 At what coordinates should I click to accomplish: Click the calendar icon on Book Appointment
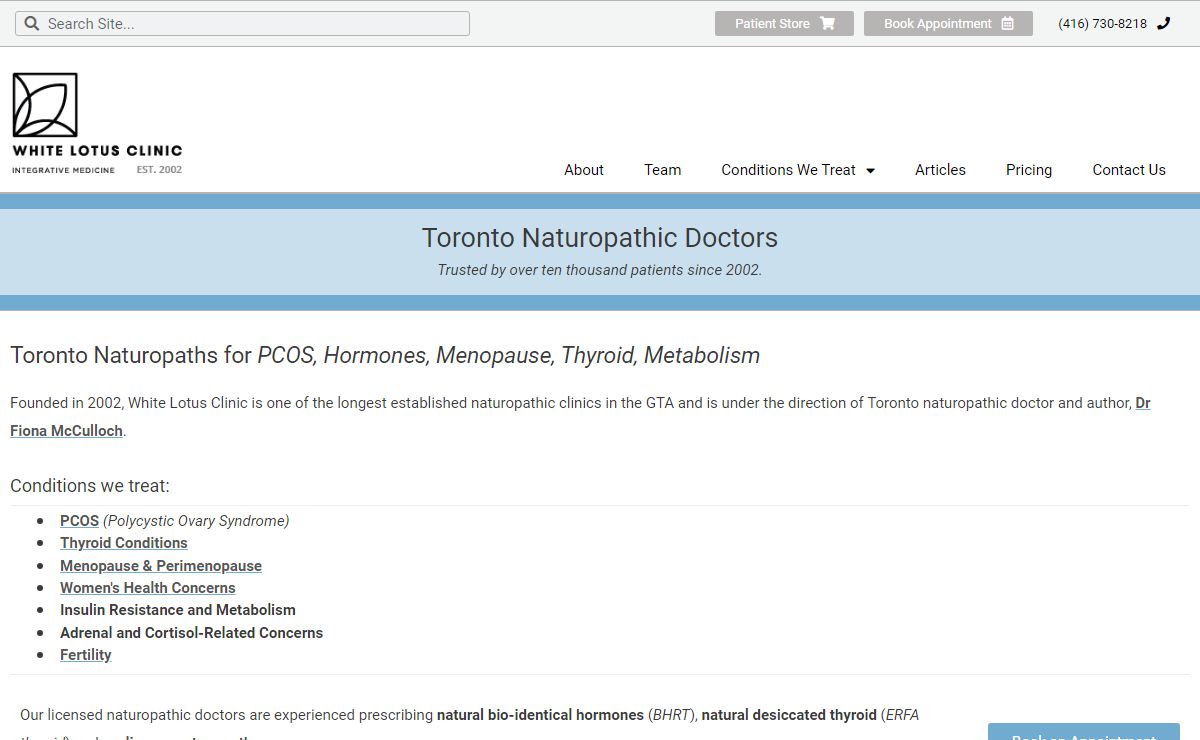(x=1007, y=23)
